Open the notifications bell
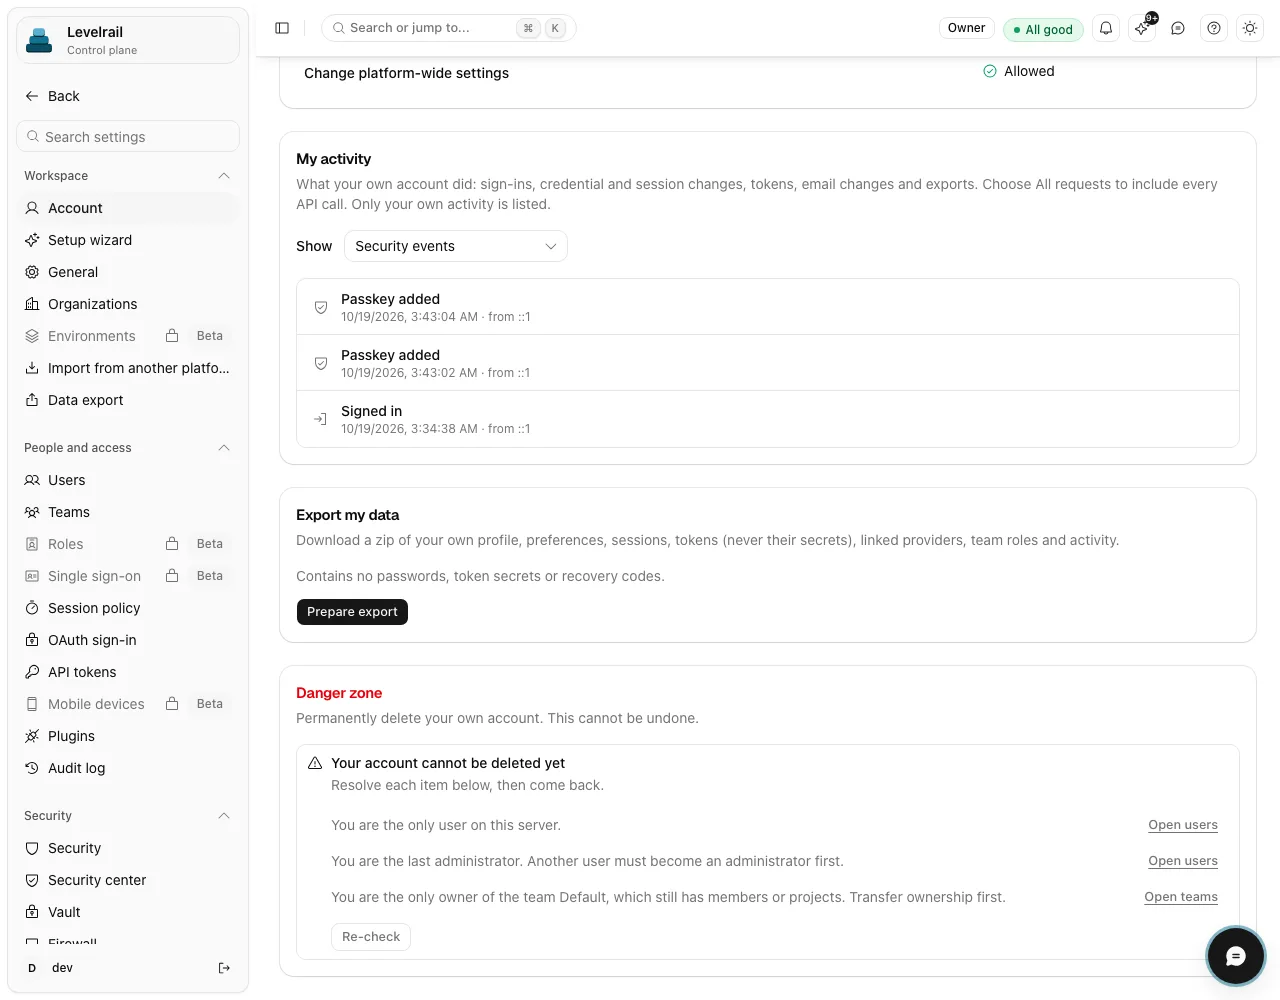Viewport: 1280px width, 1000px height. 1106,28
